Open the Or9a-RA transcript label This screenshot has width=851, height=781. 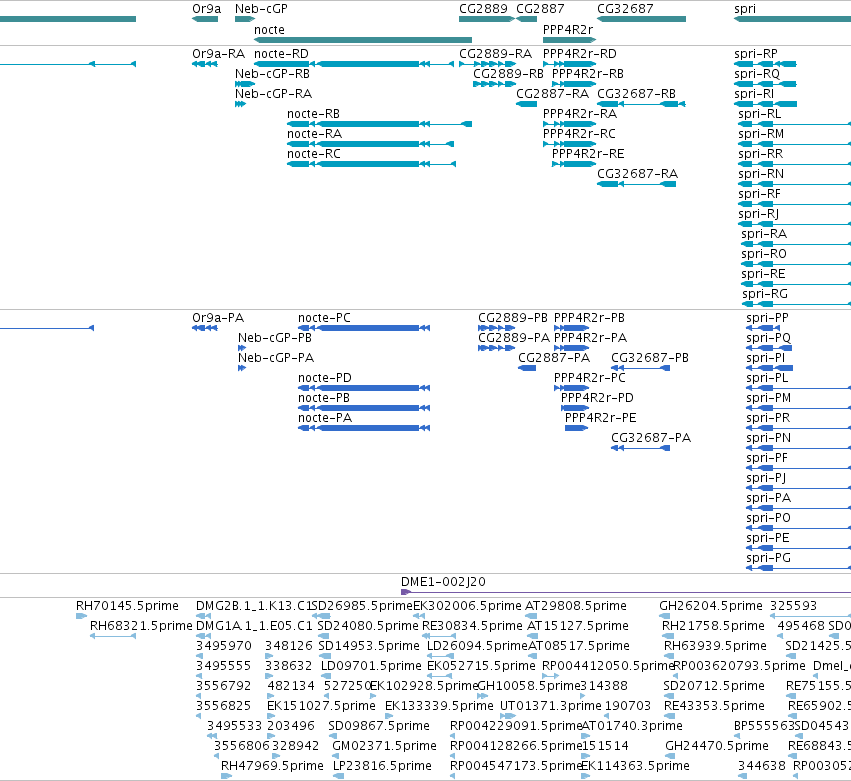coord(218,54)
